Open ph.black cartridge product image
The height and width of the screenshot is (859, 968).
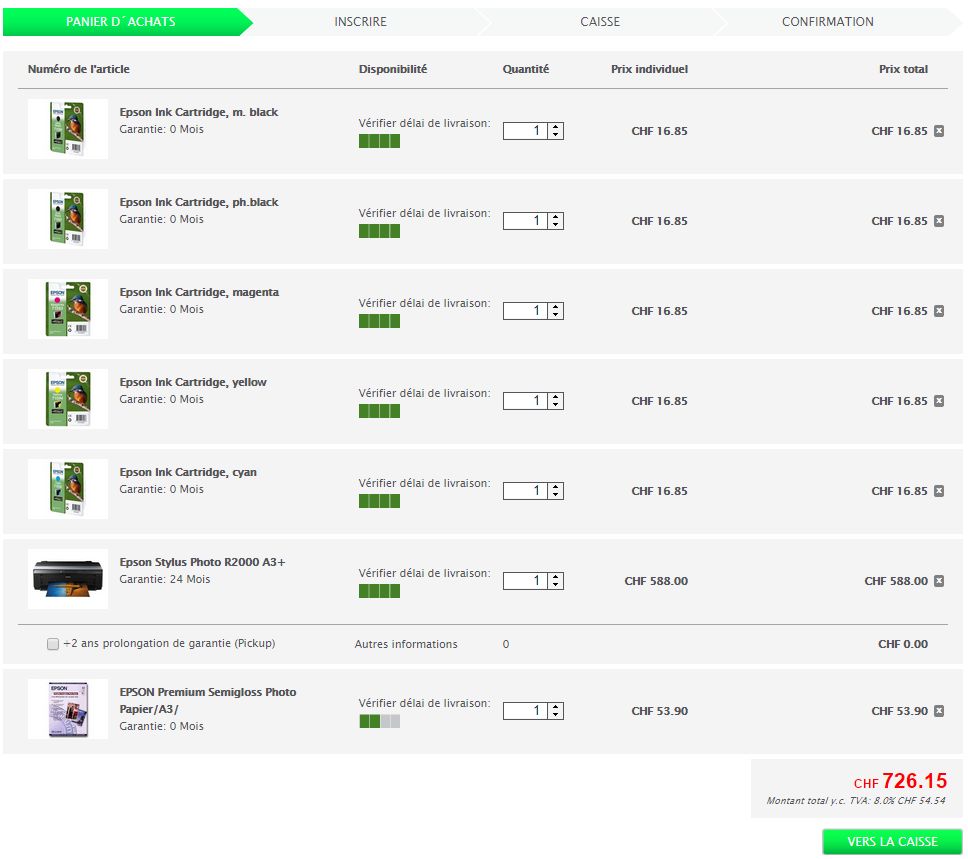pyautogui.click(x=68, y=219)
